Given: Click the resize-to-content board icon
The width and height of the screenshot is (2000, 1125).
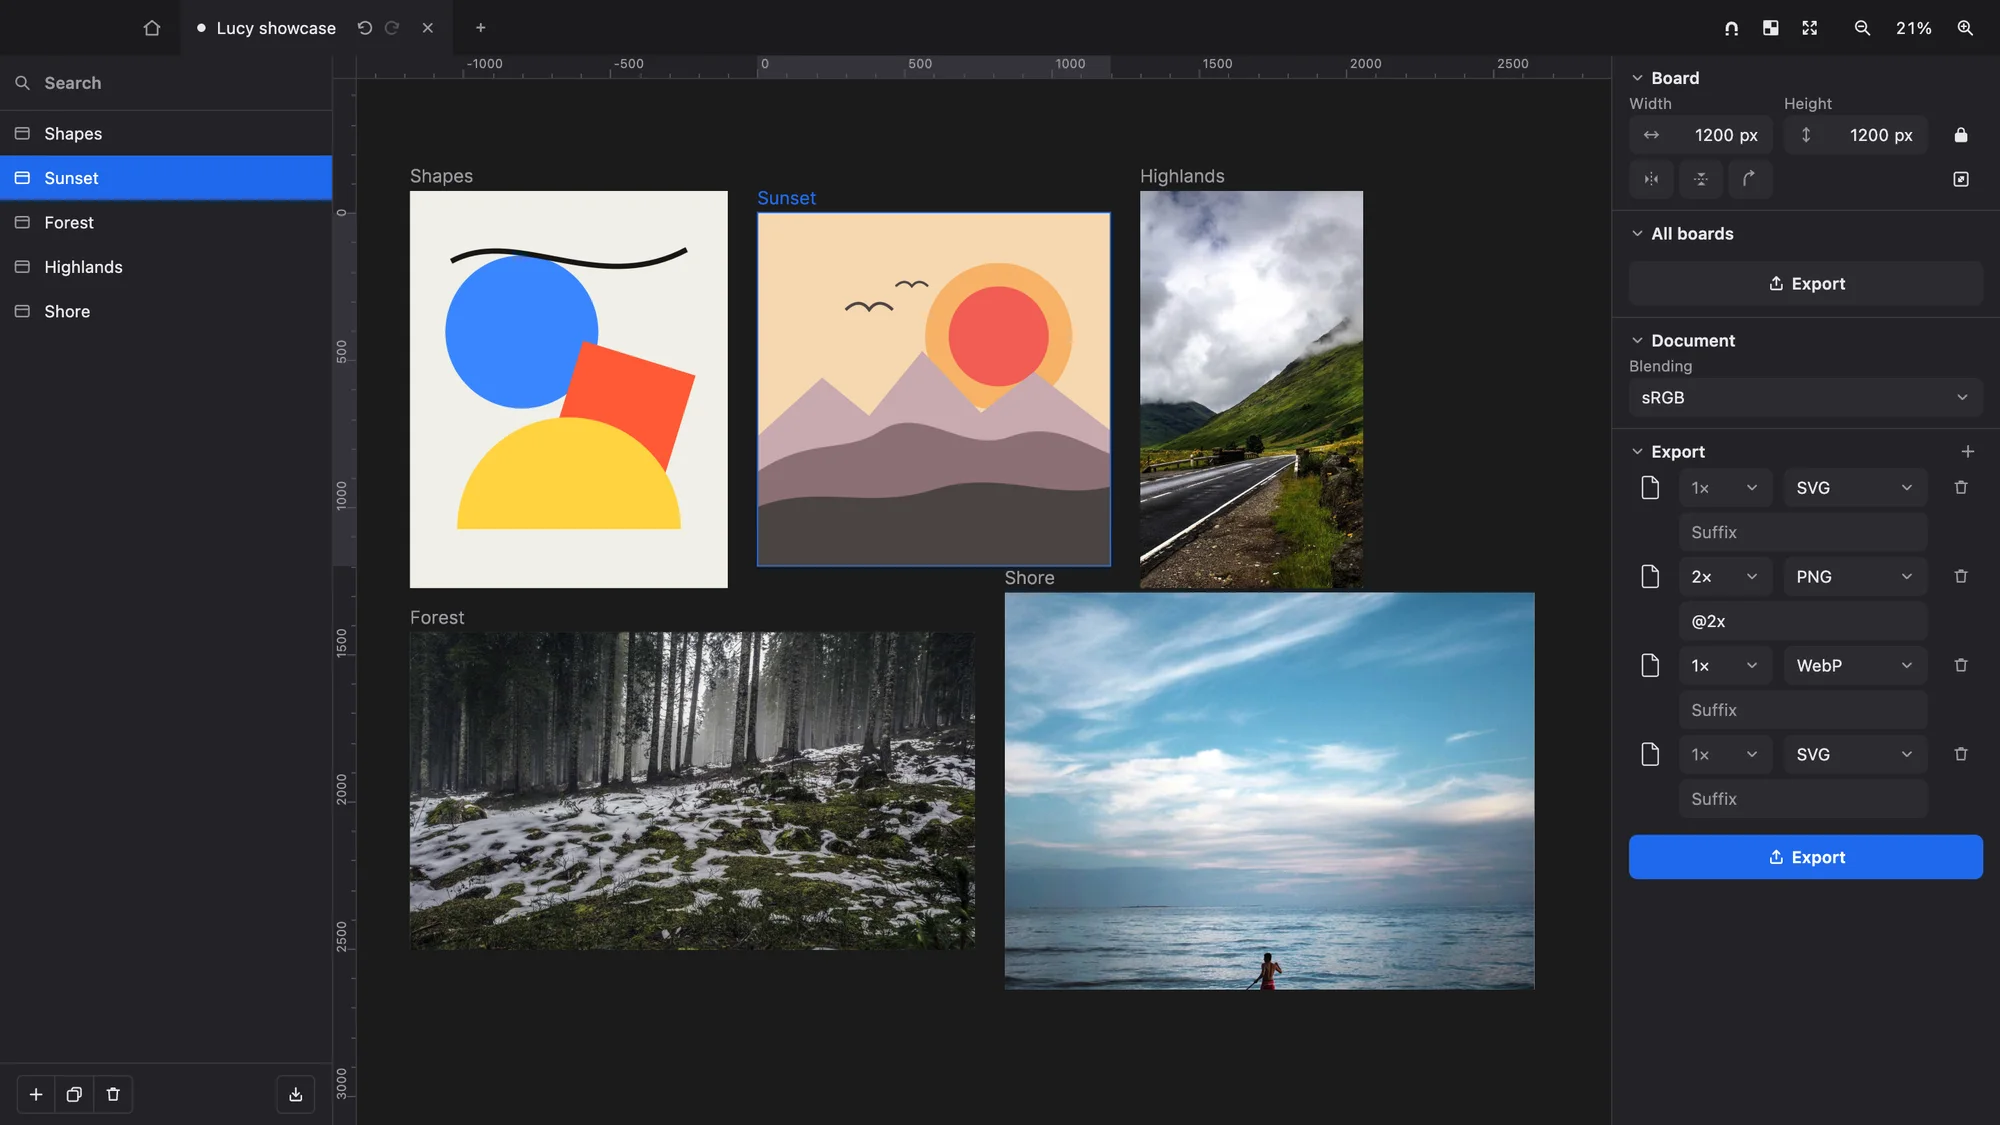Looking at the screenshot, I should pos(1961,179).
